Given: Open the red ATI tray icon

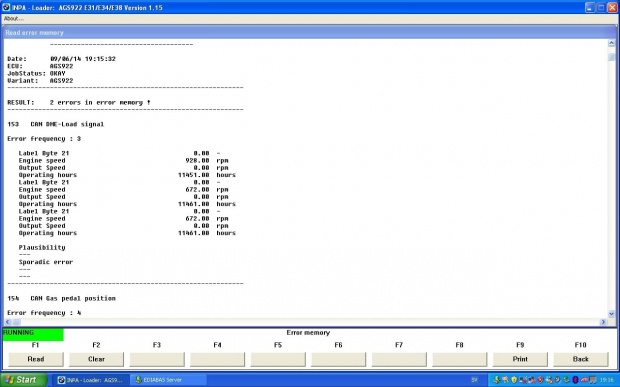Looking at the screenshot, I should [584, 380].
